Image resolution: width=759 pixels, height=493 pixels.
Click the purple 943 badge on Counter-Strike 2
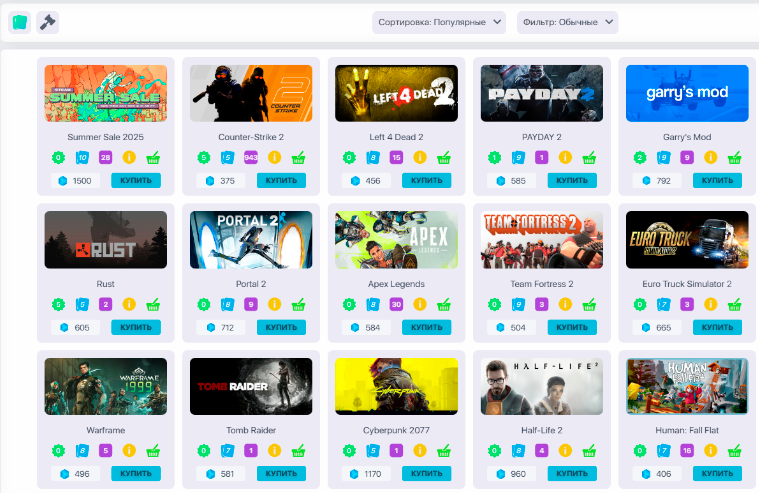coord(251,157)
